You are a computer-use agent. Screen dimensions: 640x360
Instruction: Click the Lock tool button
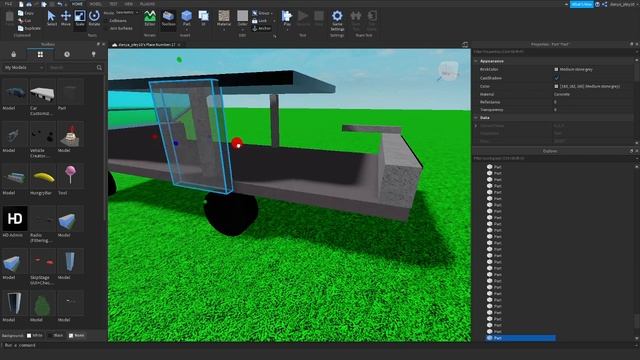tap(260, 20)
